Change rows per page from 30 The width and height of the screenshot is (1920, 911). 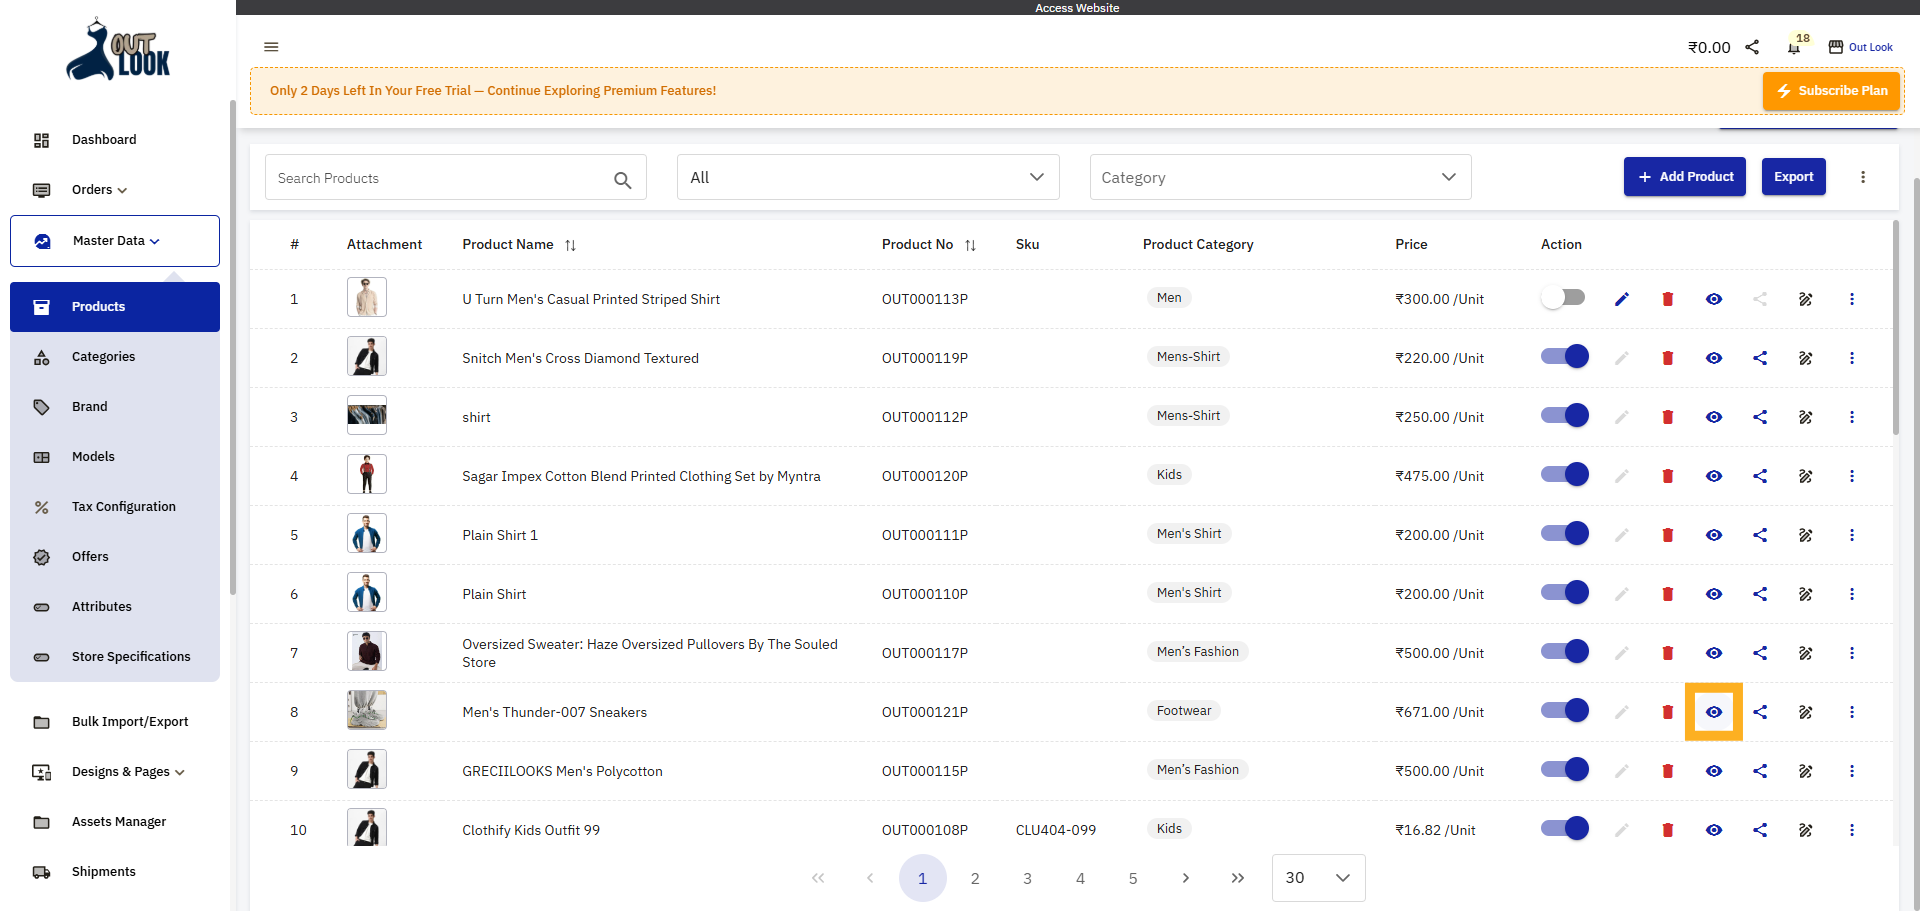(x=1318, y=878)
